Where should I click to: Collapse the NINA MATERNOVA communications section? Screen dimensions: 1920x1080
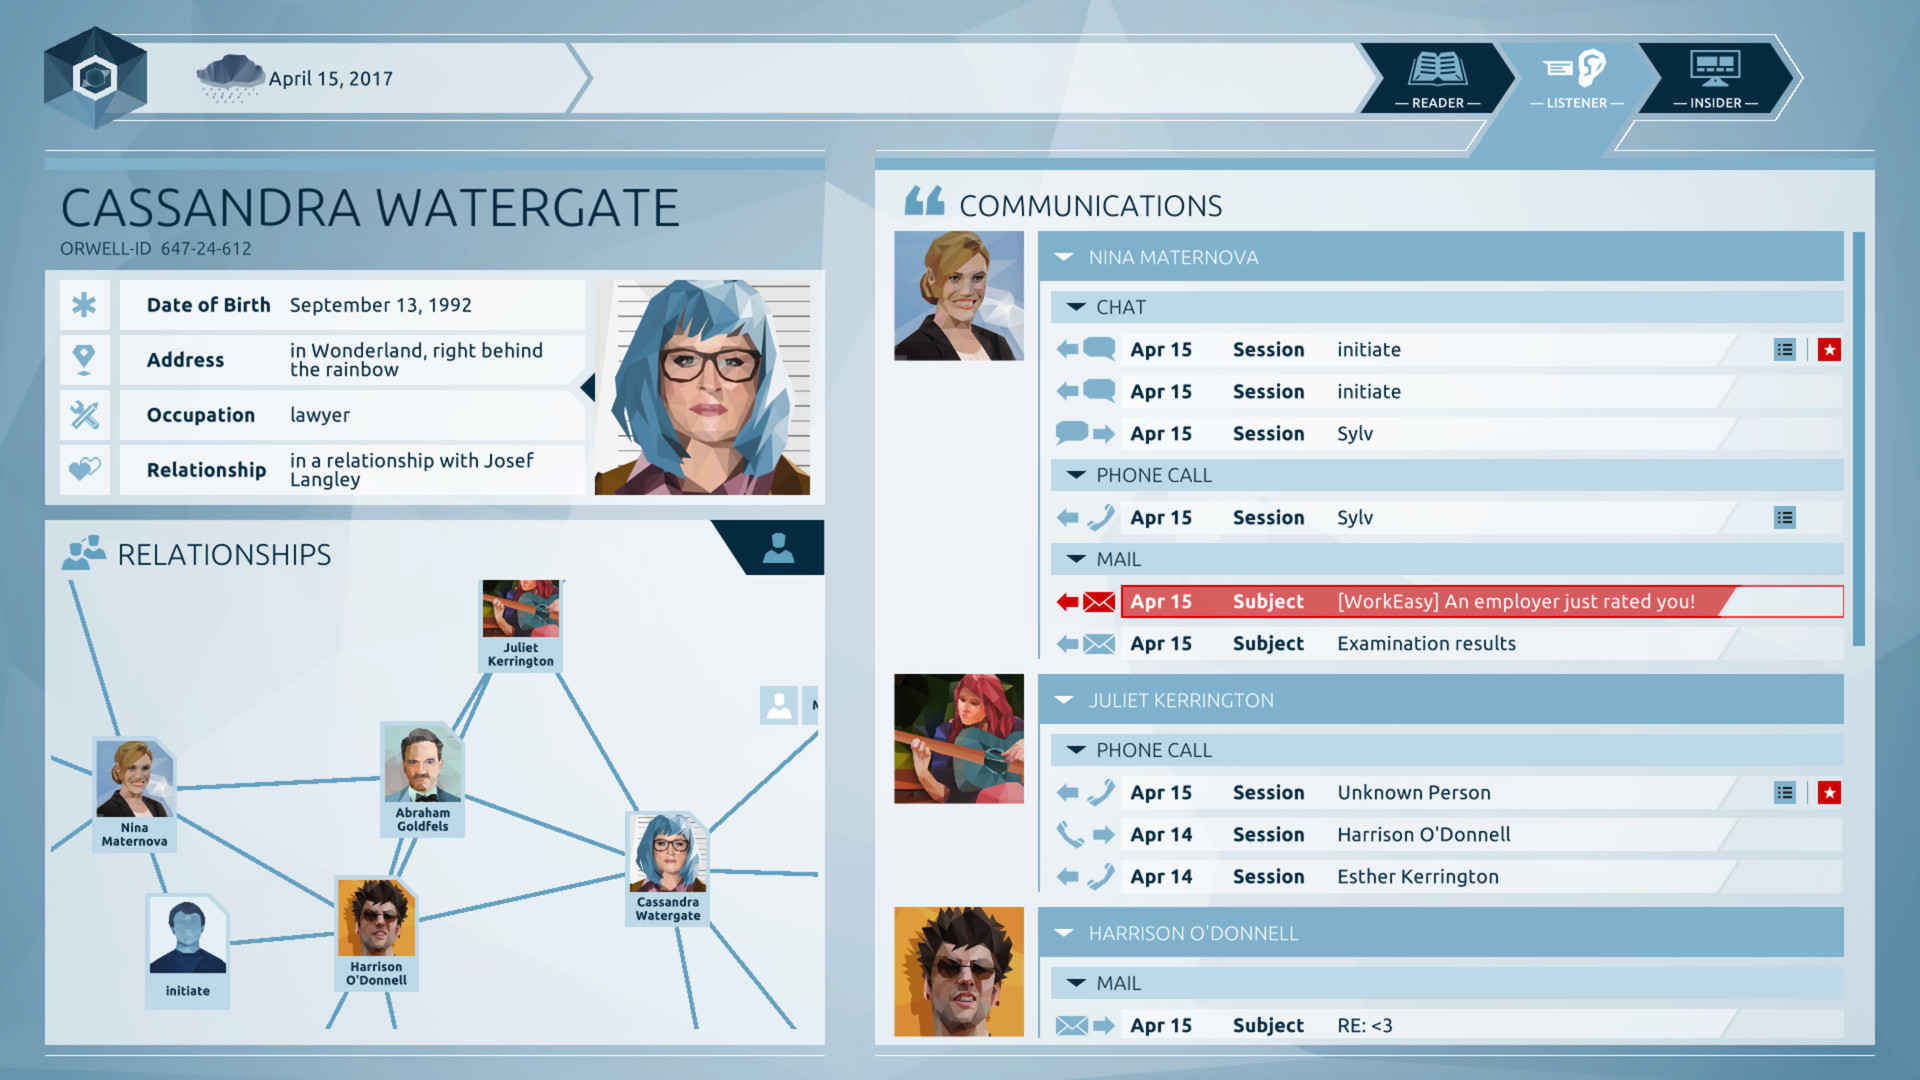click(x=1063, y=257)
